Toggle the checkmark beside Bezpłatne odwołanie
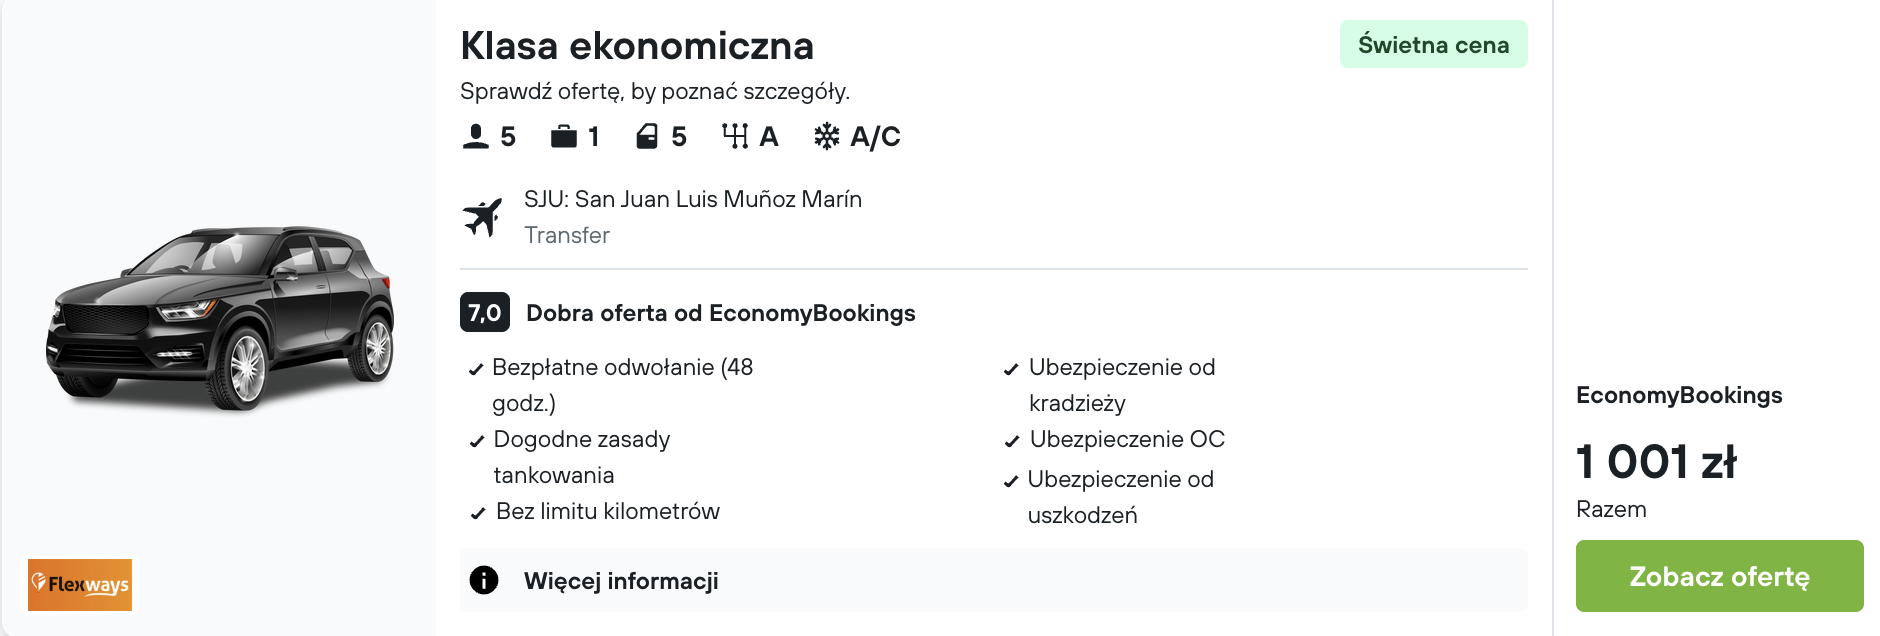This screenshot has width=1880, height=636. pos(475,368)
